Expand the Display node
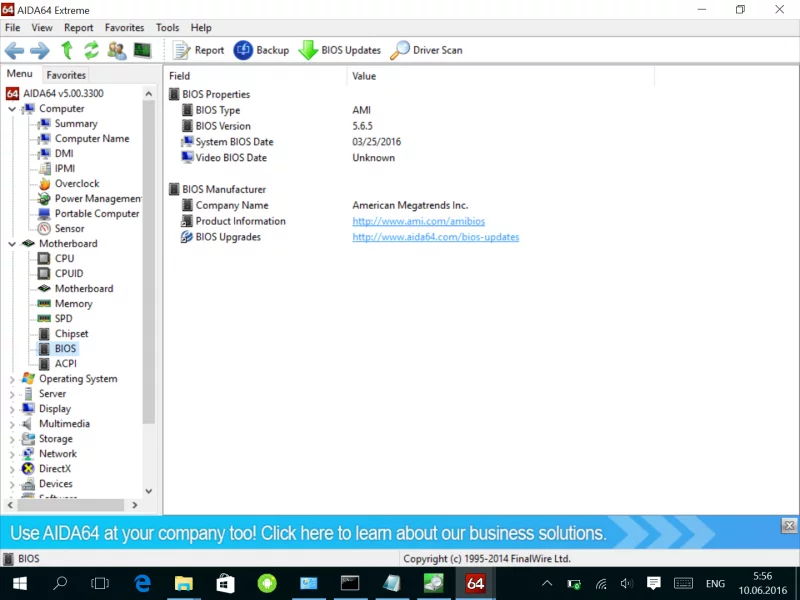Screen dimensions: 800x600 [x=12, y=409]
